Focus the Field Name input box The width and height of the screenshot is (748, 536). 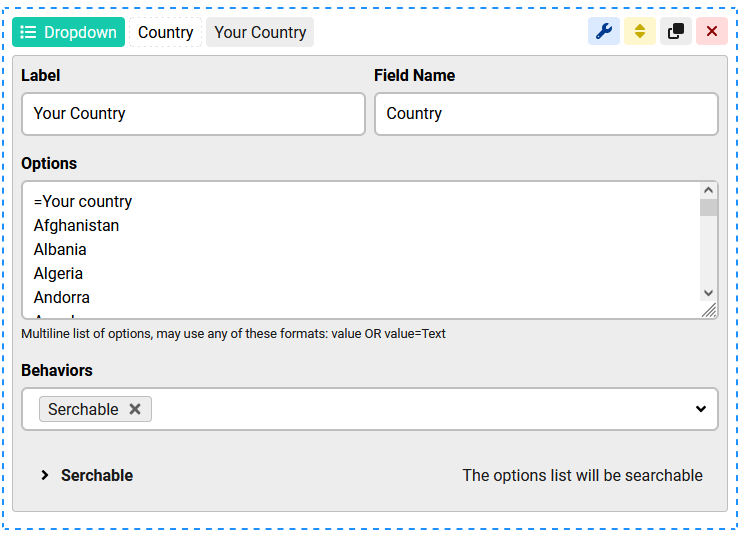pos(546,114)
